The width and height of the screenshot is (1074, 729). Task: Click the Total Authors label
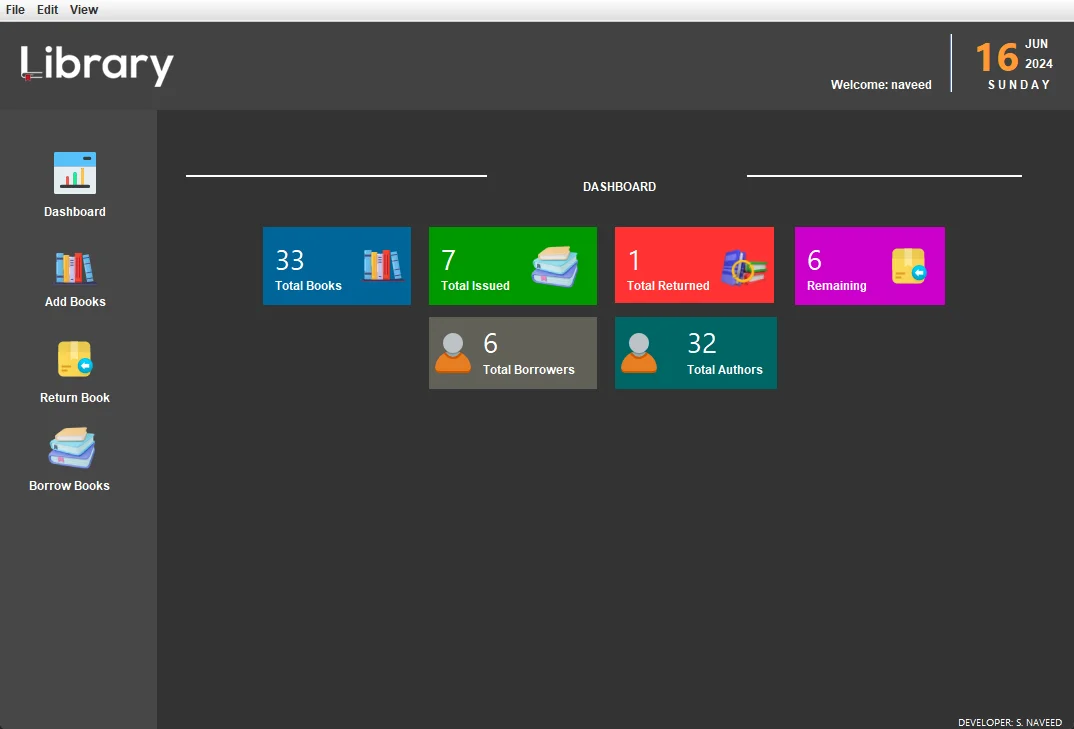tap(725, 369)
